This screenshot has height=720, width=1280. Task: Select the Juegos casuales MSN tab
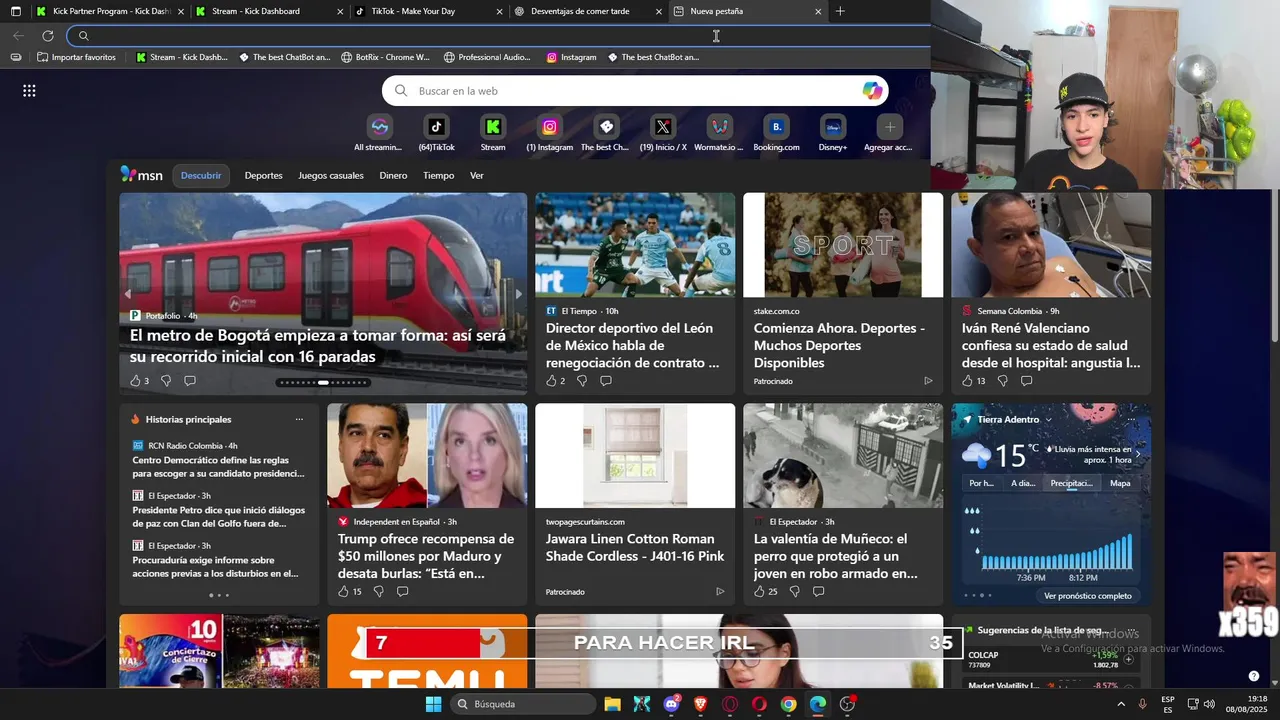(331, 176)
